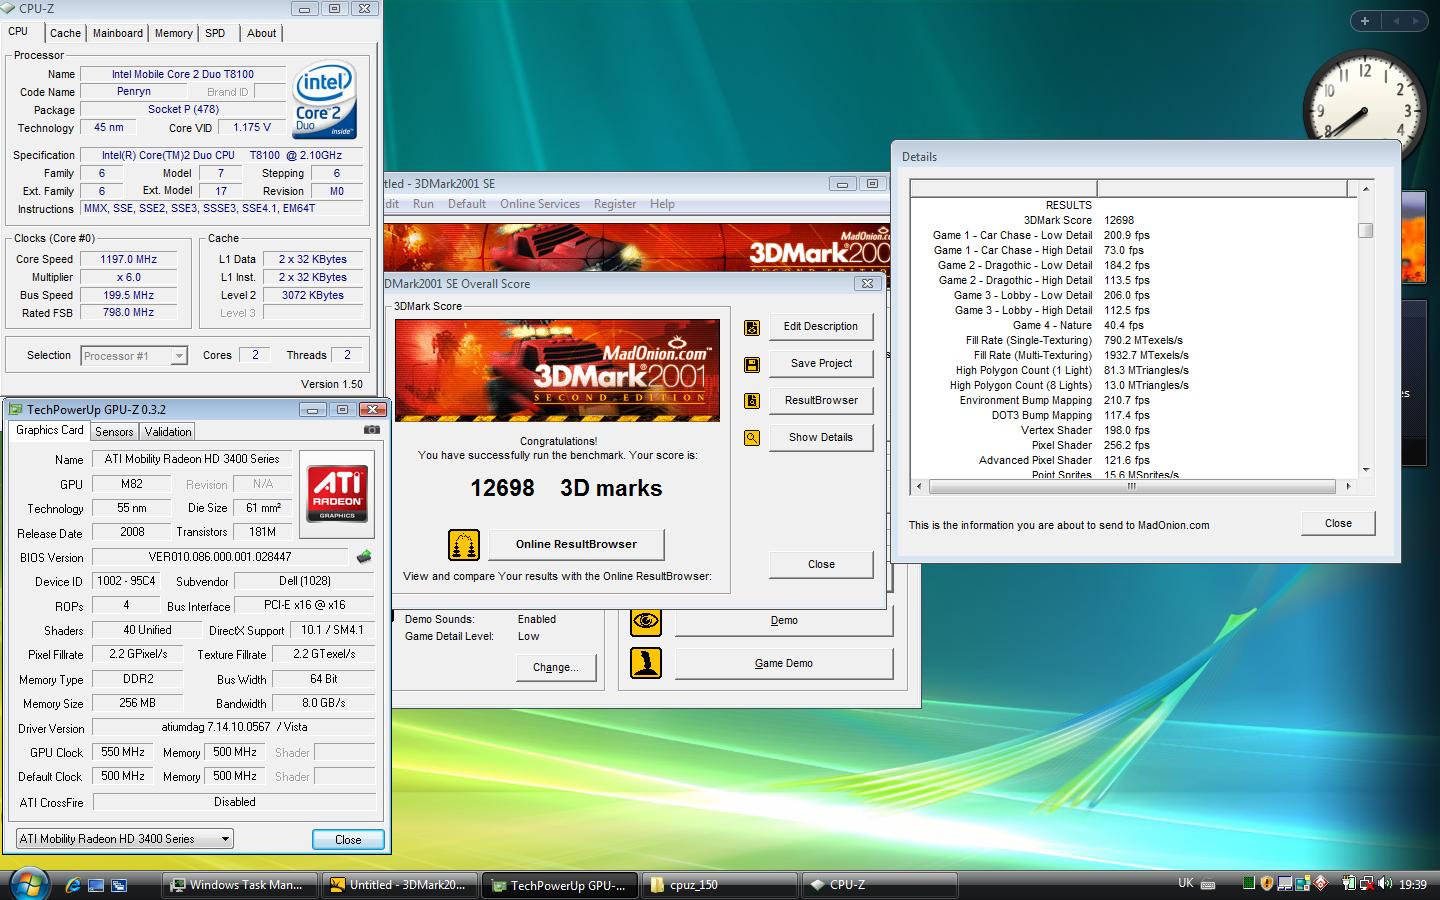Click the Online ResultBrowser button
Screen dimensions: 1440x900
(x=576, y=545)
